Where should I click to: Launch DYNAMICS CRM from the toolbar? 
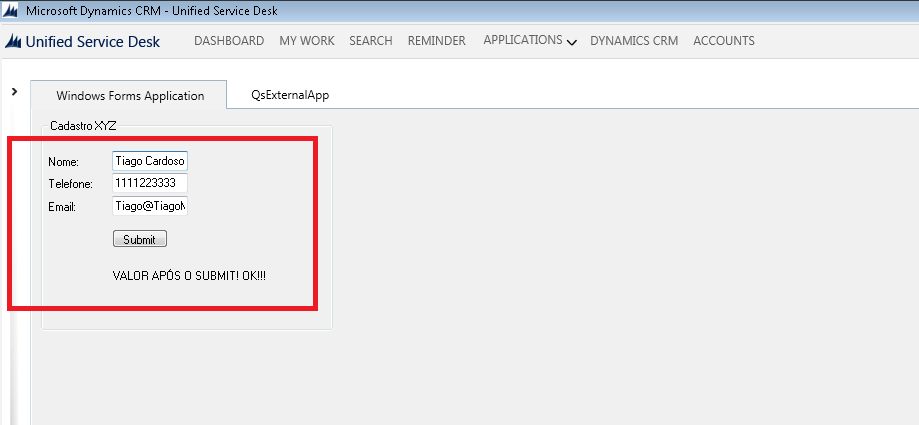point(634,41)
